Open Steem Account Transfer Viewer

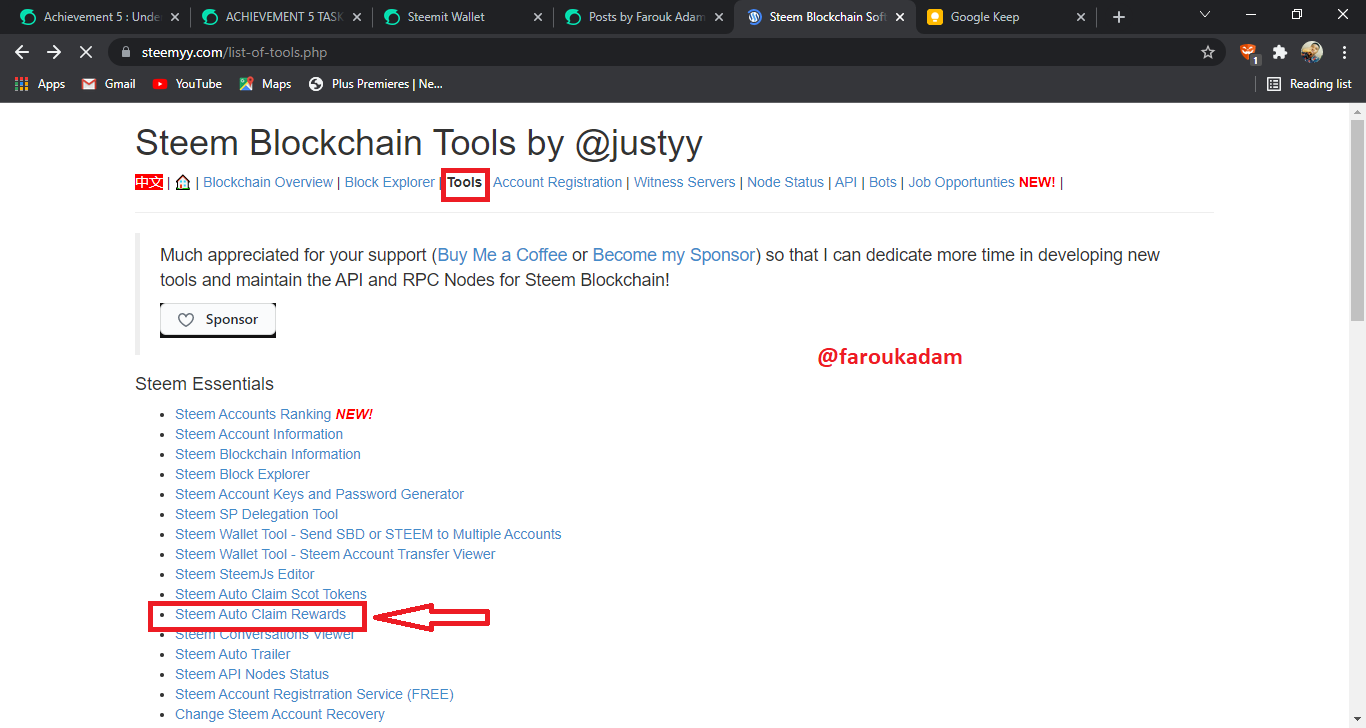[335, 554]
